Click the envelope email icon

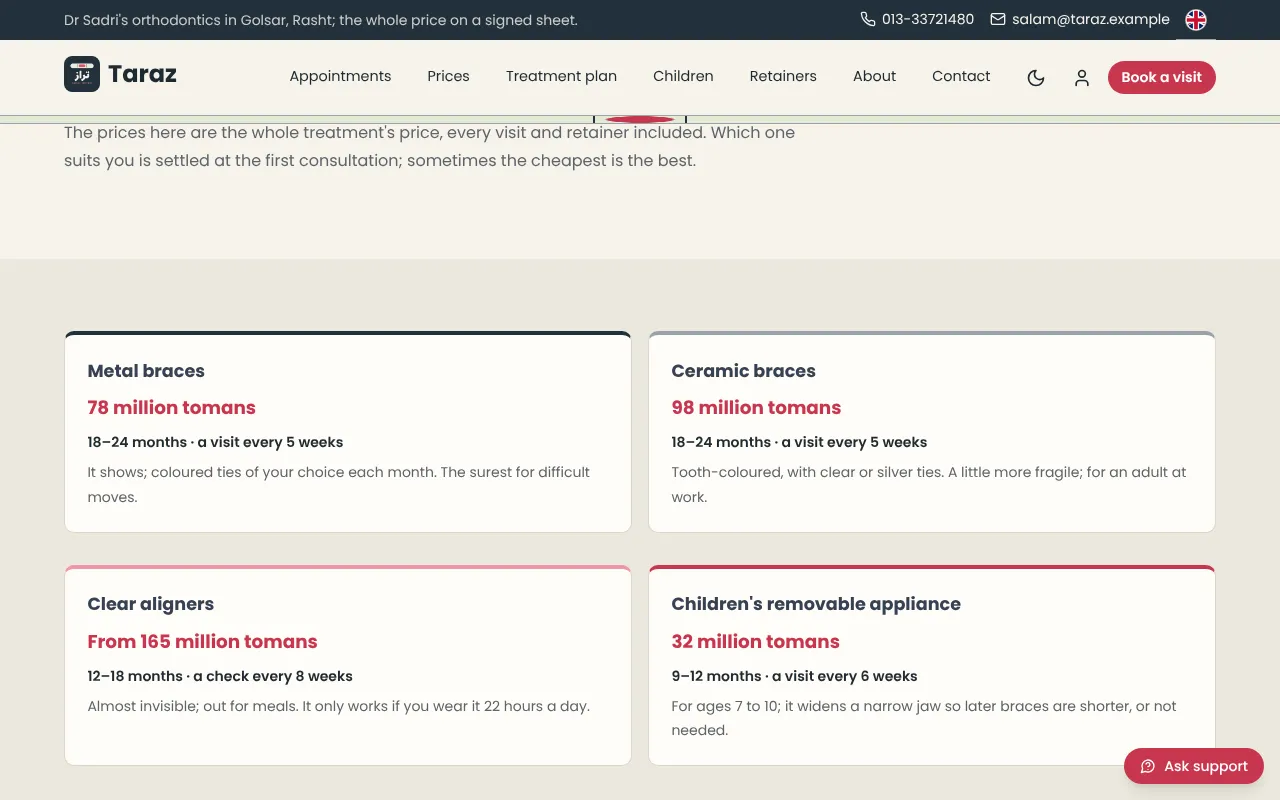(x=998, y=19)
